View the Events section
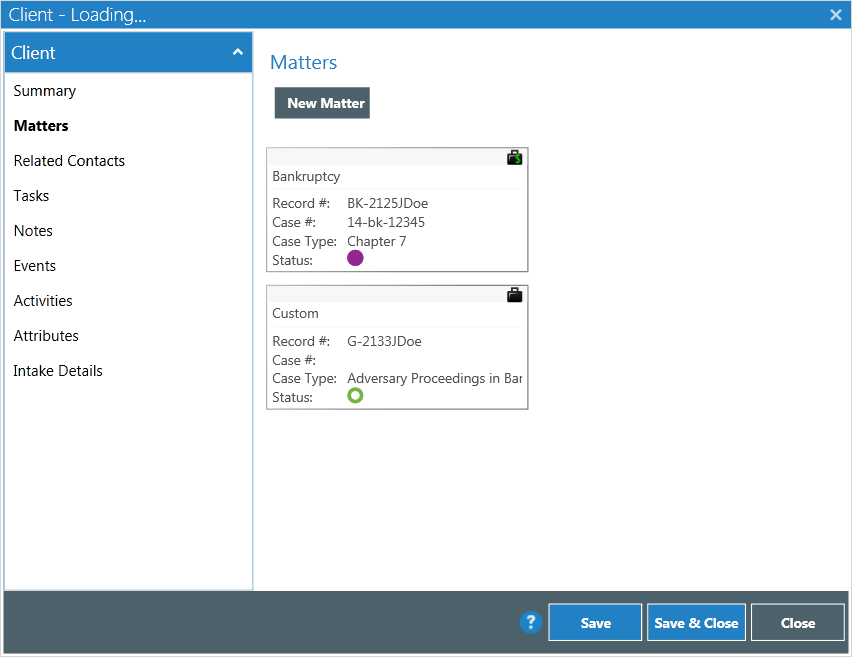Image resolution: width=852 pixels, height=657 pixels. (x=34, y=265)
